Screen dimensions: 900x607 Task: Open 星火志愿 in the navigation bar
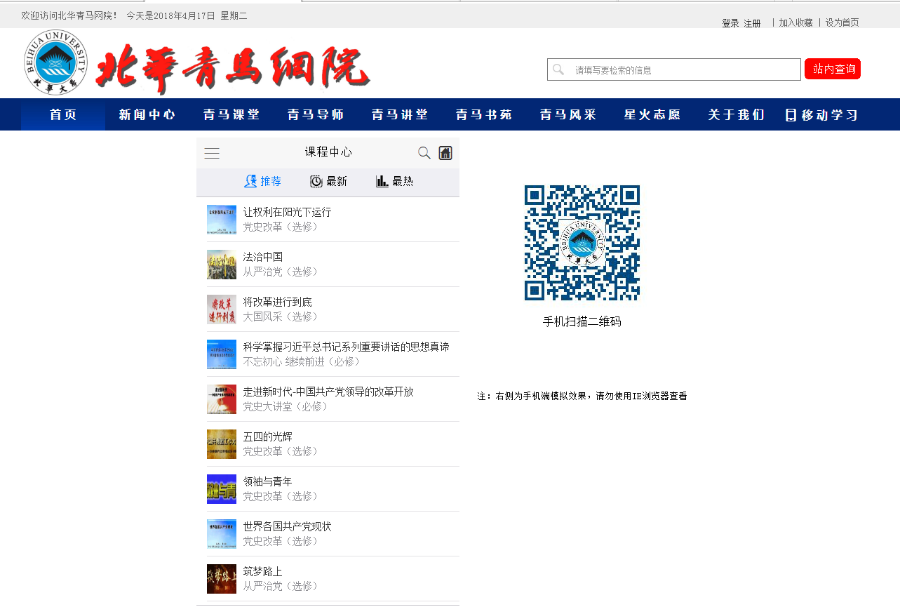pos(652,115)
